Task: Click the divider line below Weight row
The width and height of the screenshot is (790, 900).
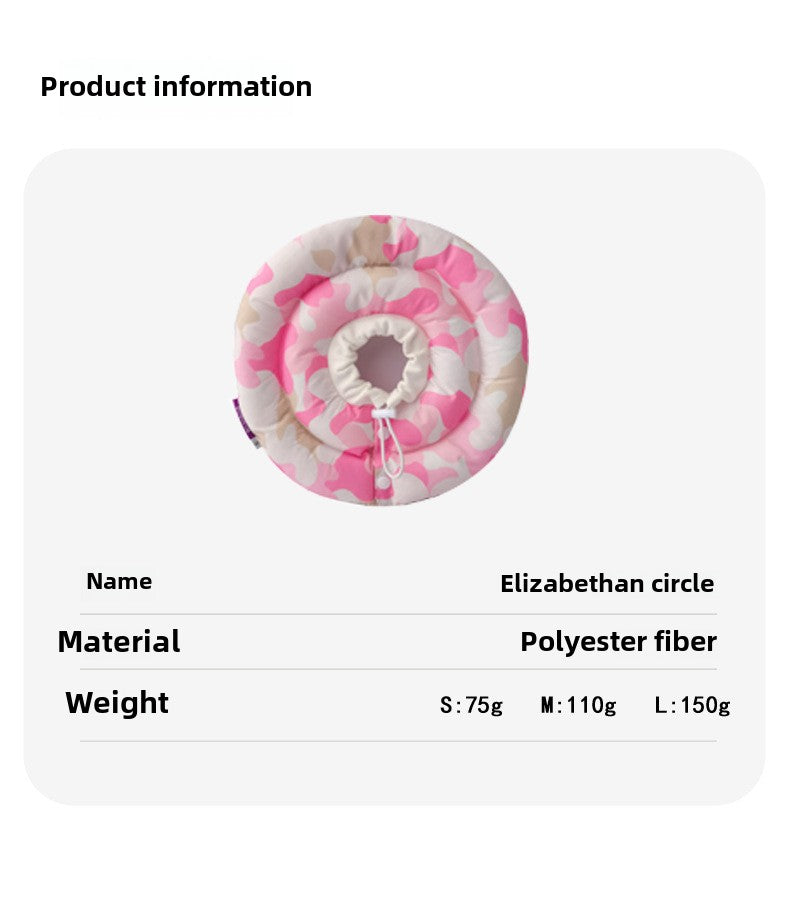Action: (398, 741)
